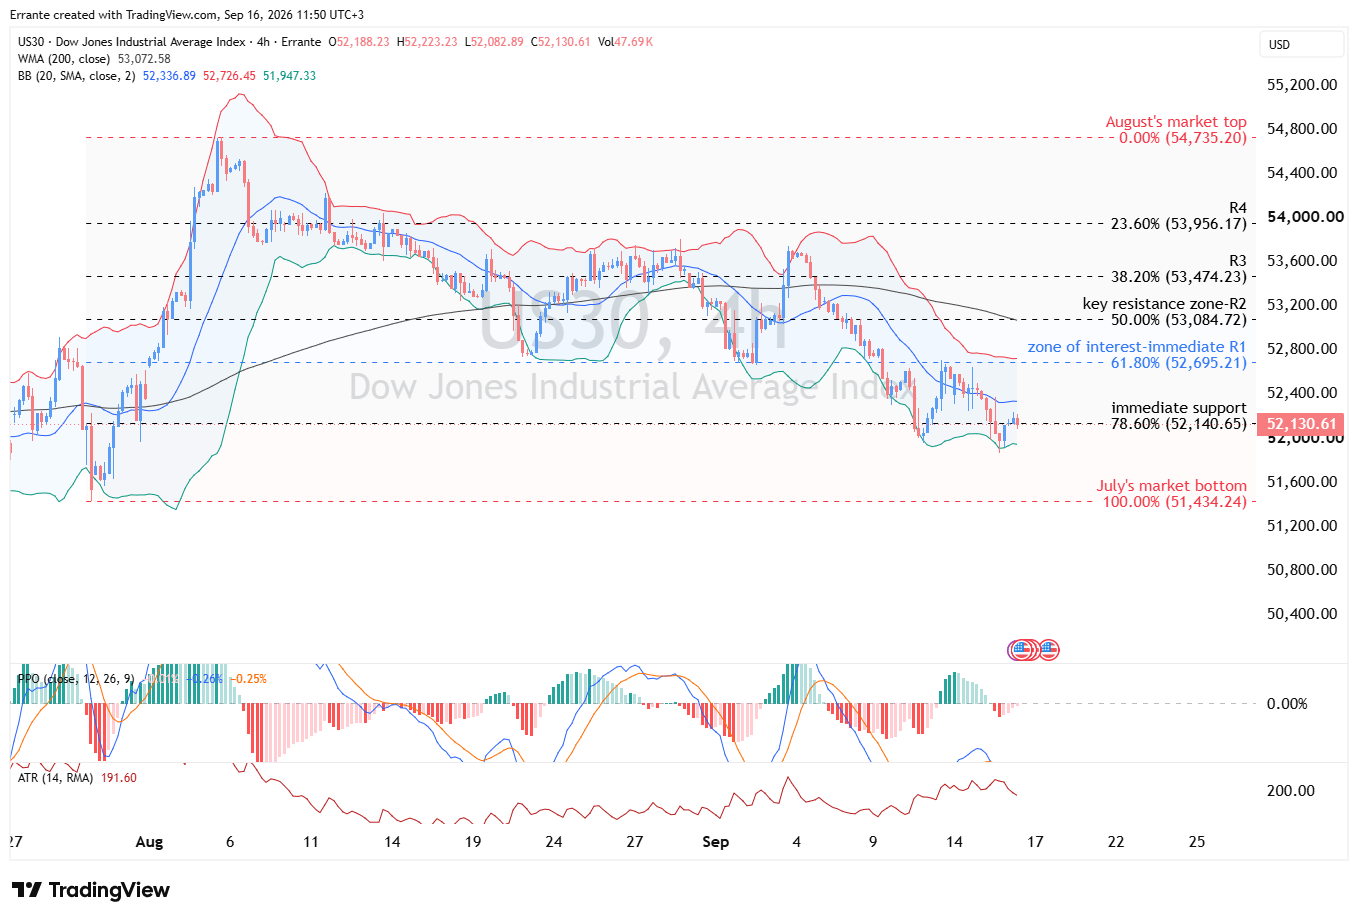The image size is (1358, 920).
Task: Click the August's market top label
Action: 1176,122
